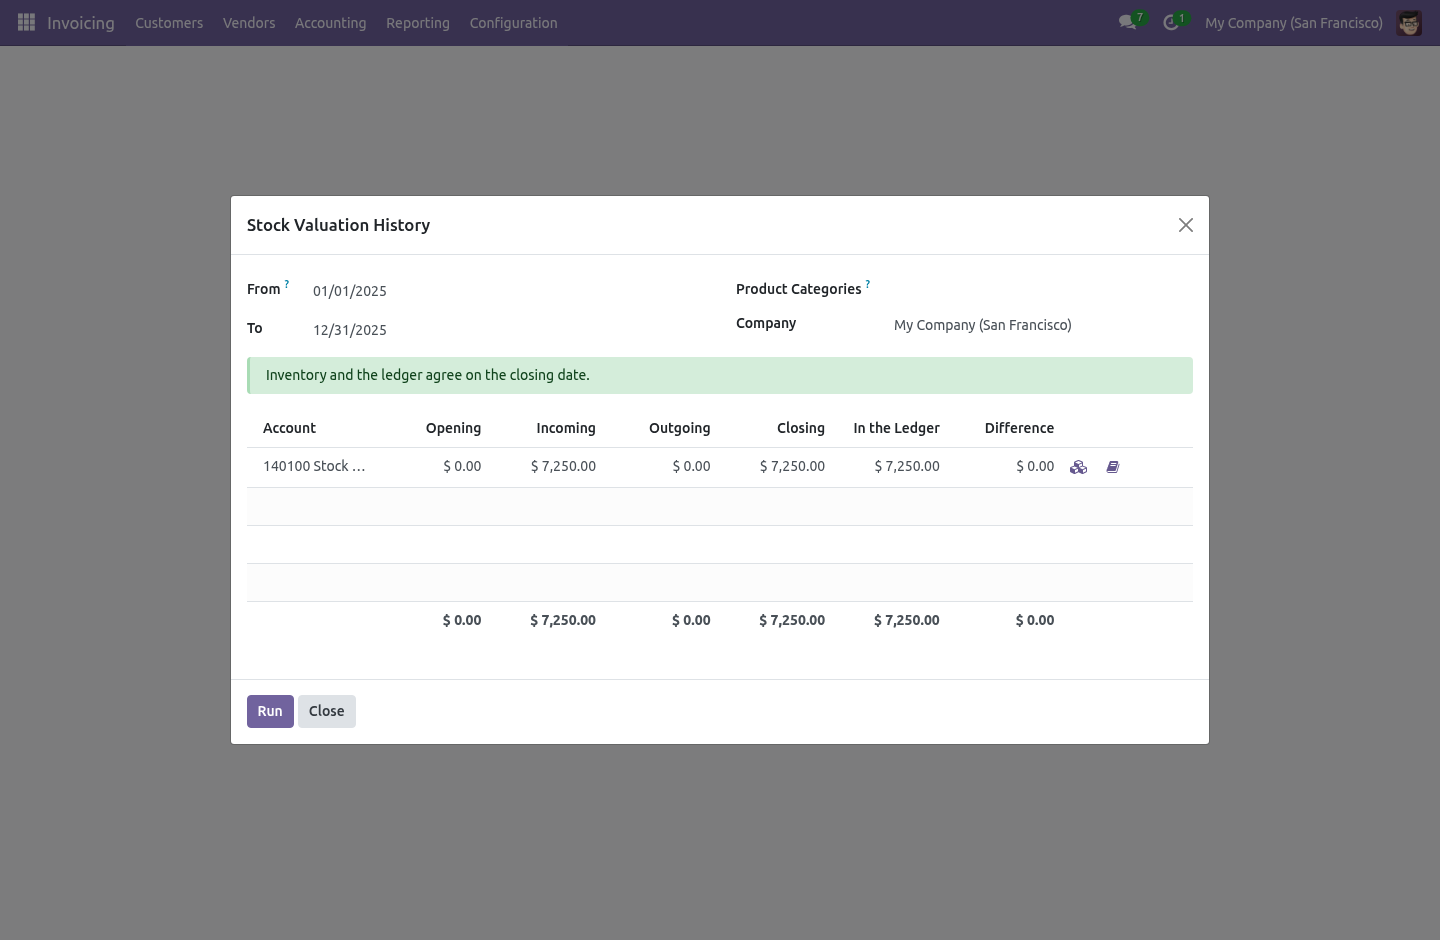This screenshot has width=1440, height=940.
Task: Click the Run button
Action: (x=270, y=711)
